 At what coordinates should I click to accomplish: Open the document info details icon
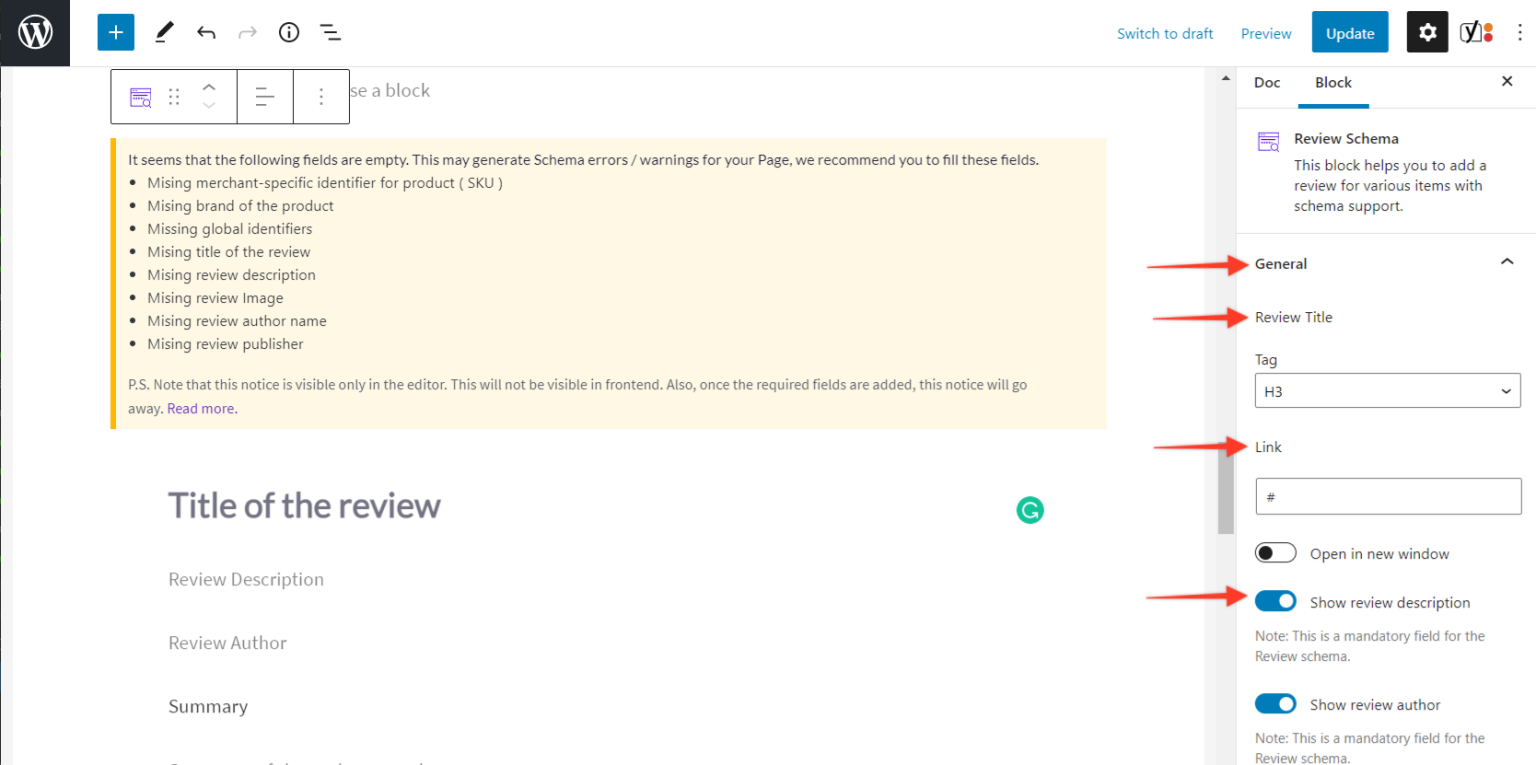point(289,33)
